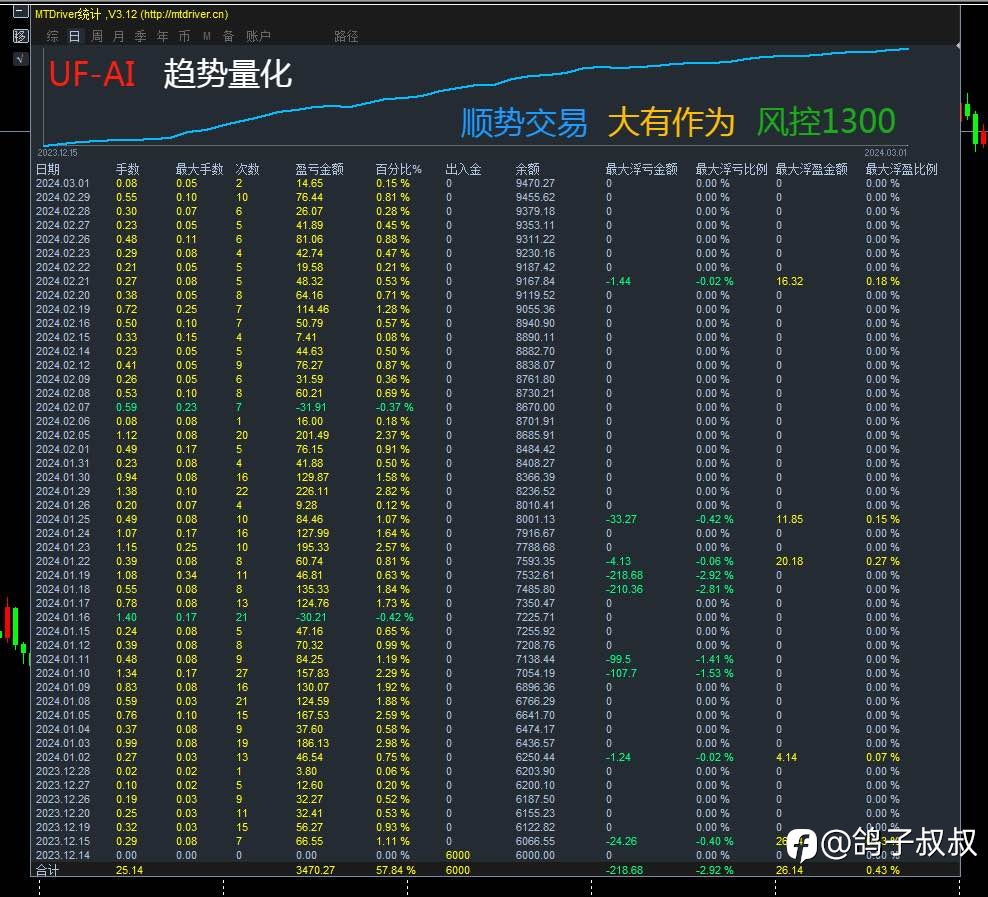The height and width of the screenshot is (897, 988).
Task: Click the 2024.02.07 loss row date
Action: tap(62, 407)
